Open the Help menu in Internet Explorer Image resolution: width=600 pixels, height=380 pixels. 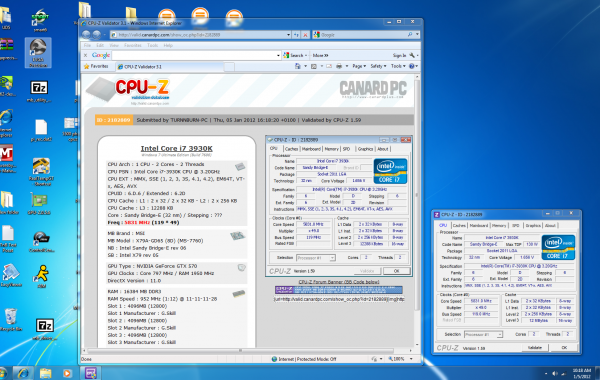[168, 45]
